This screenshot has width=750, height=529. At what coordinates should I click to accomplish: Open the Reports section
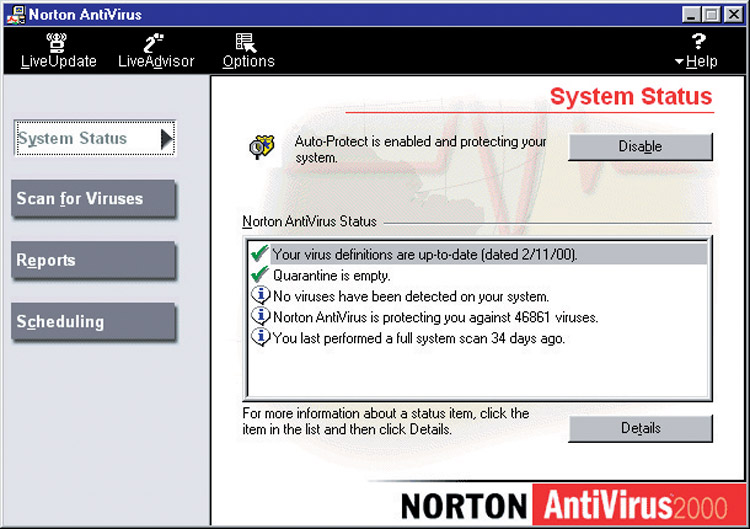pos(93,260)
